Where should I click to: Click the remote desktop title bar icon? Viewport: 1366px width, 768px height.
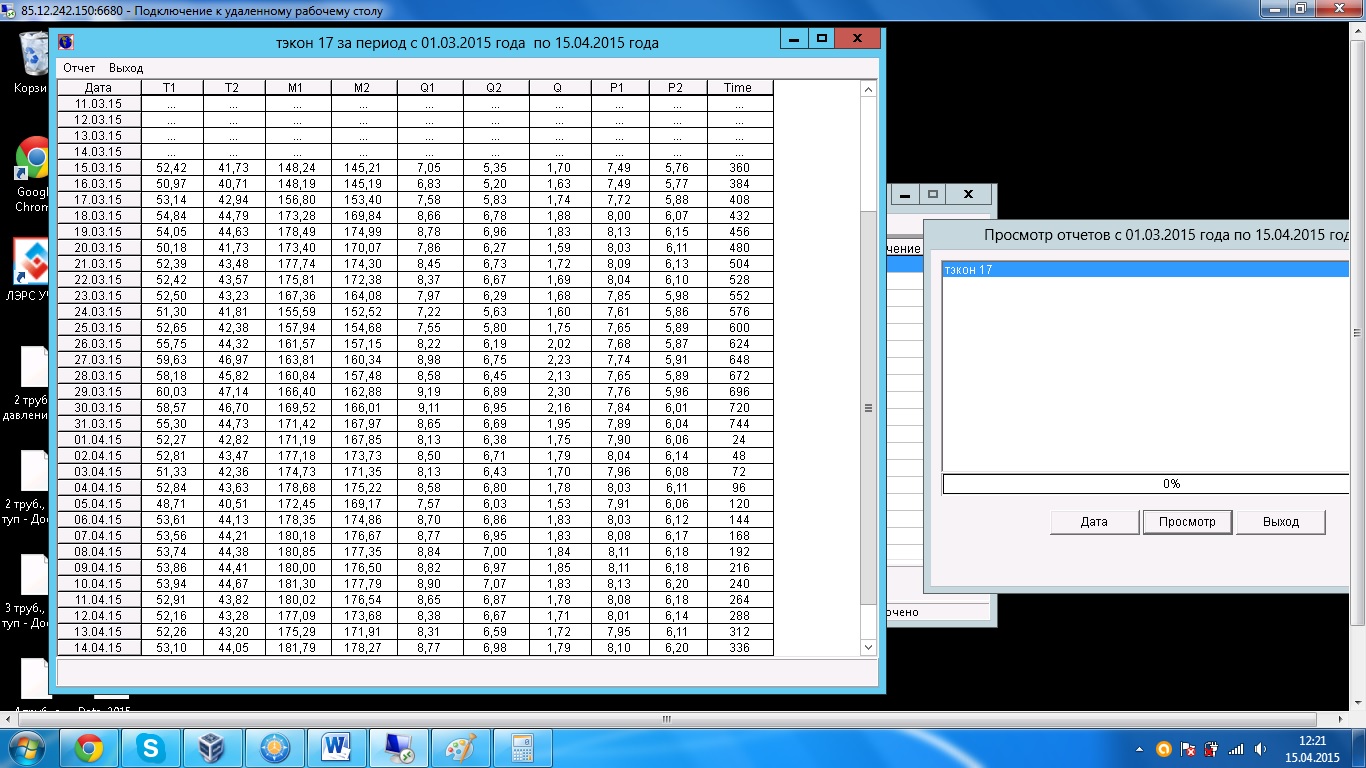9,11
